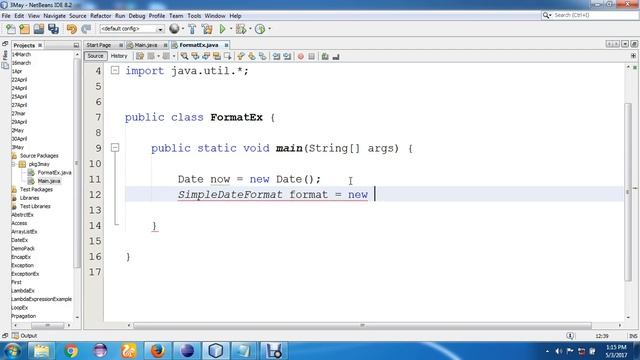Open the Output panel button

[24, 336]
